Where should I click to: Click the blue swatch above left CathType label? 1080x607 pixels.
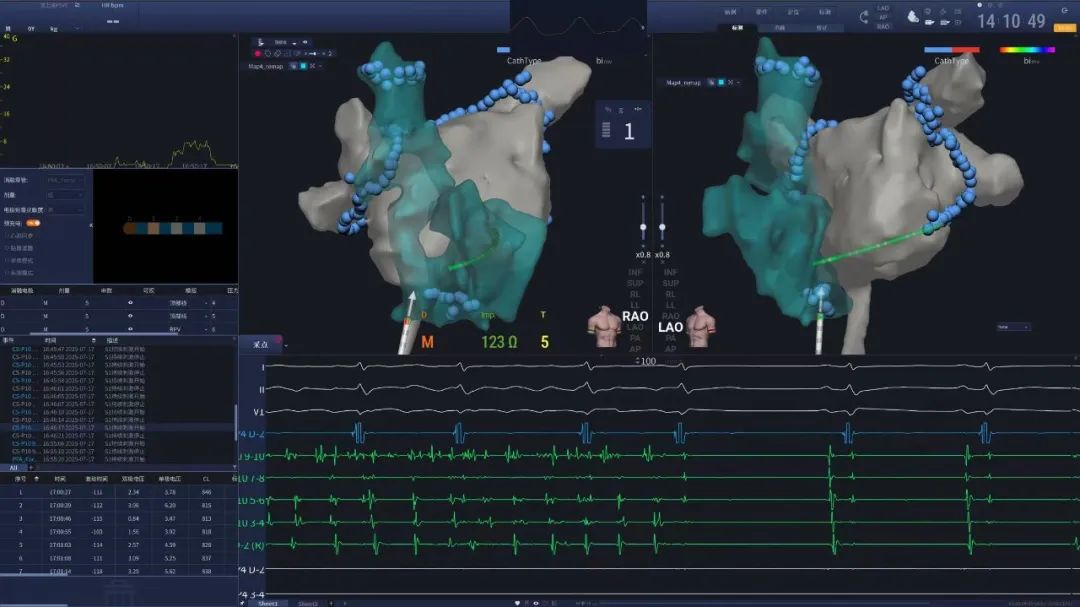coord(503,50)
